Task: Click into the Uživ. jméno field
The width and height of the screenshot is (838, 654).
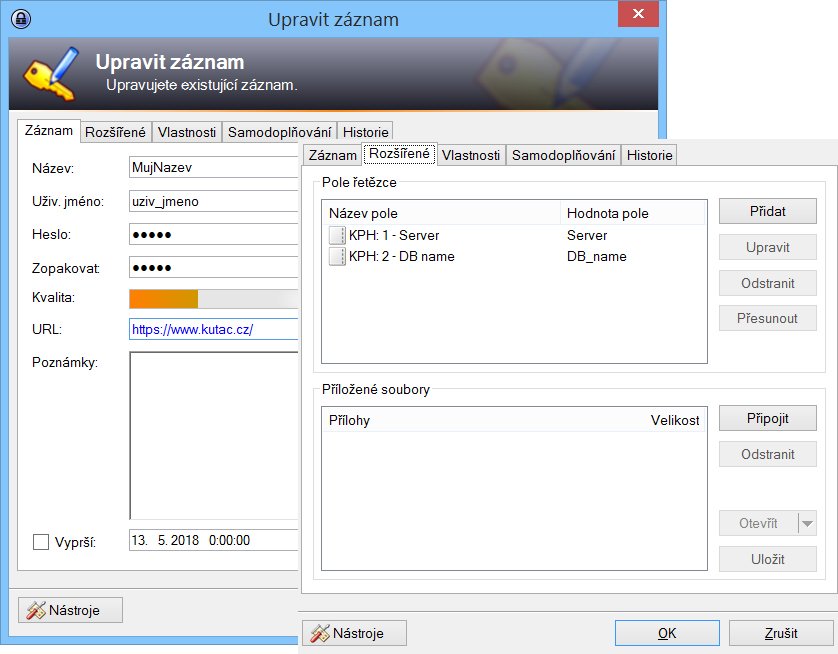Action: (x=214, y=201)
